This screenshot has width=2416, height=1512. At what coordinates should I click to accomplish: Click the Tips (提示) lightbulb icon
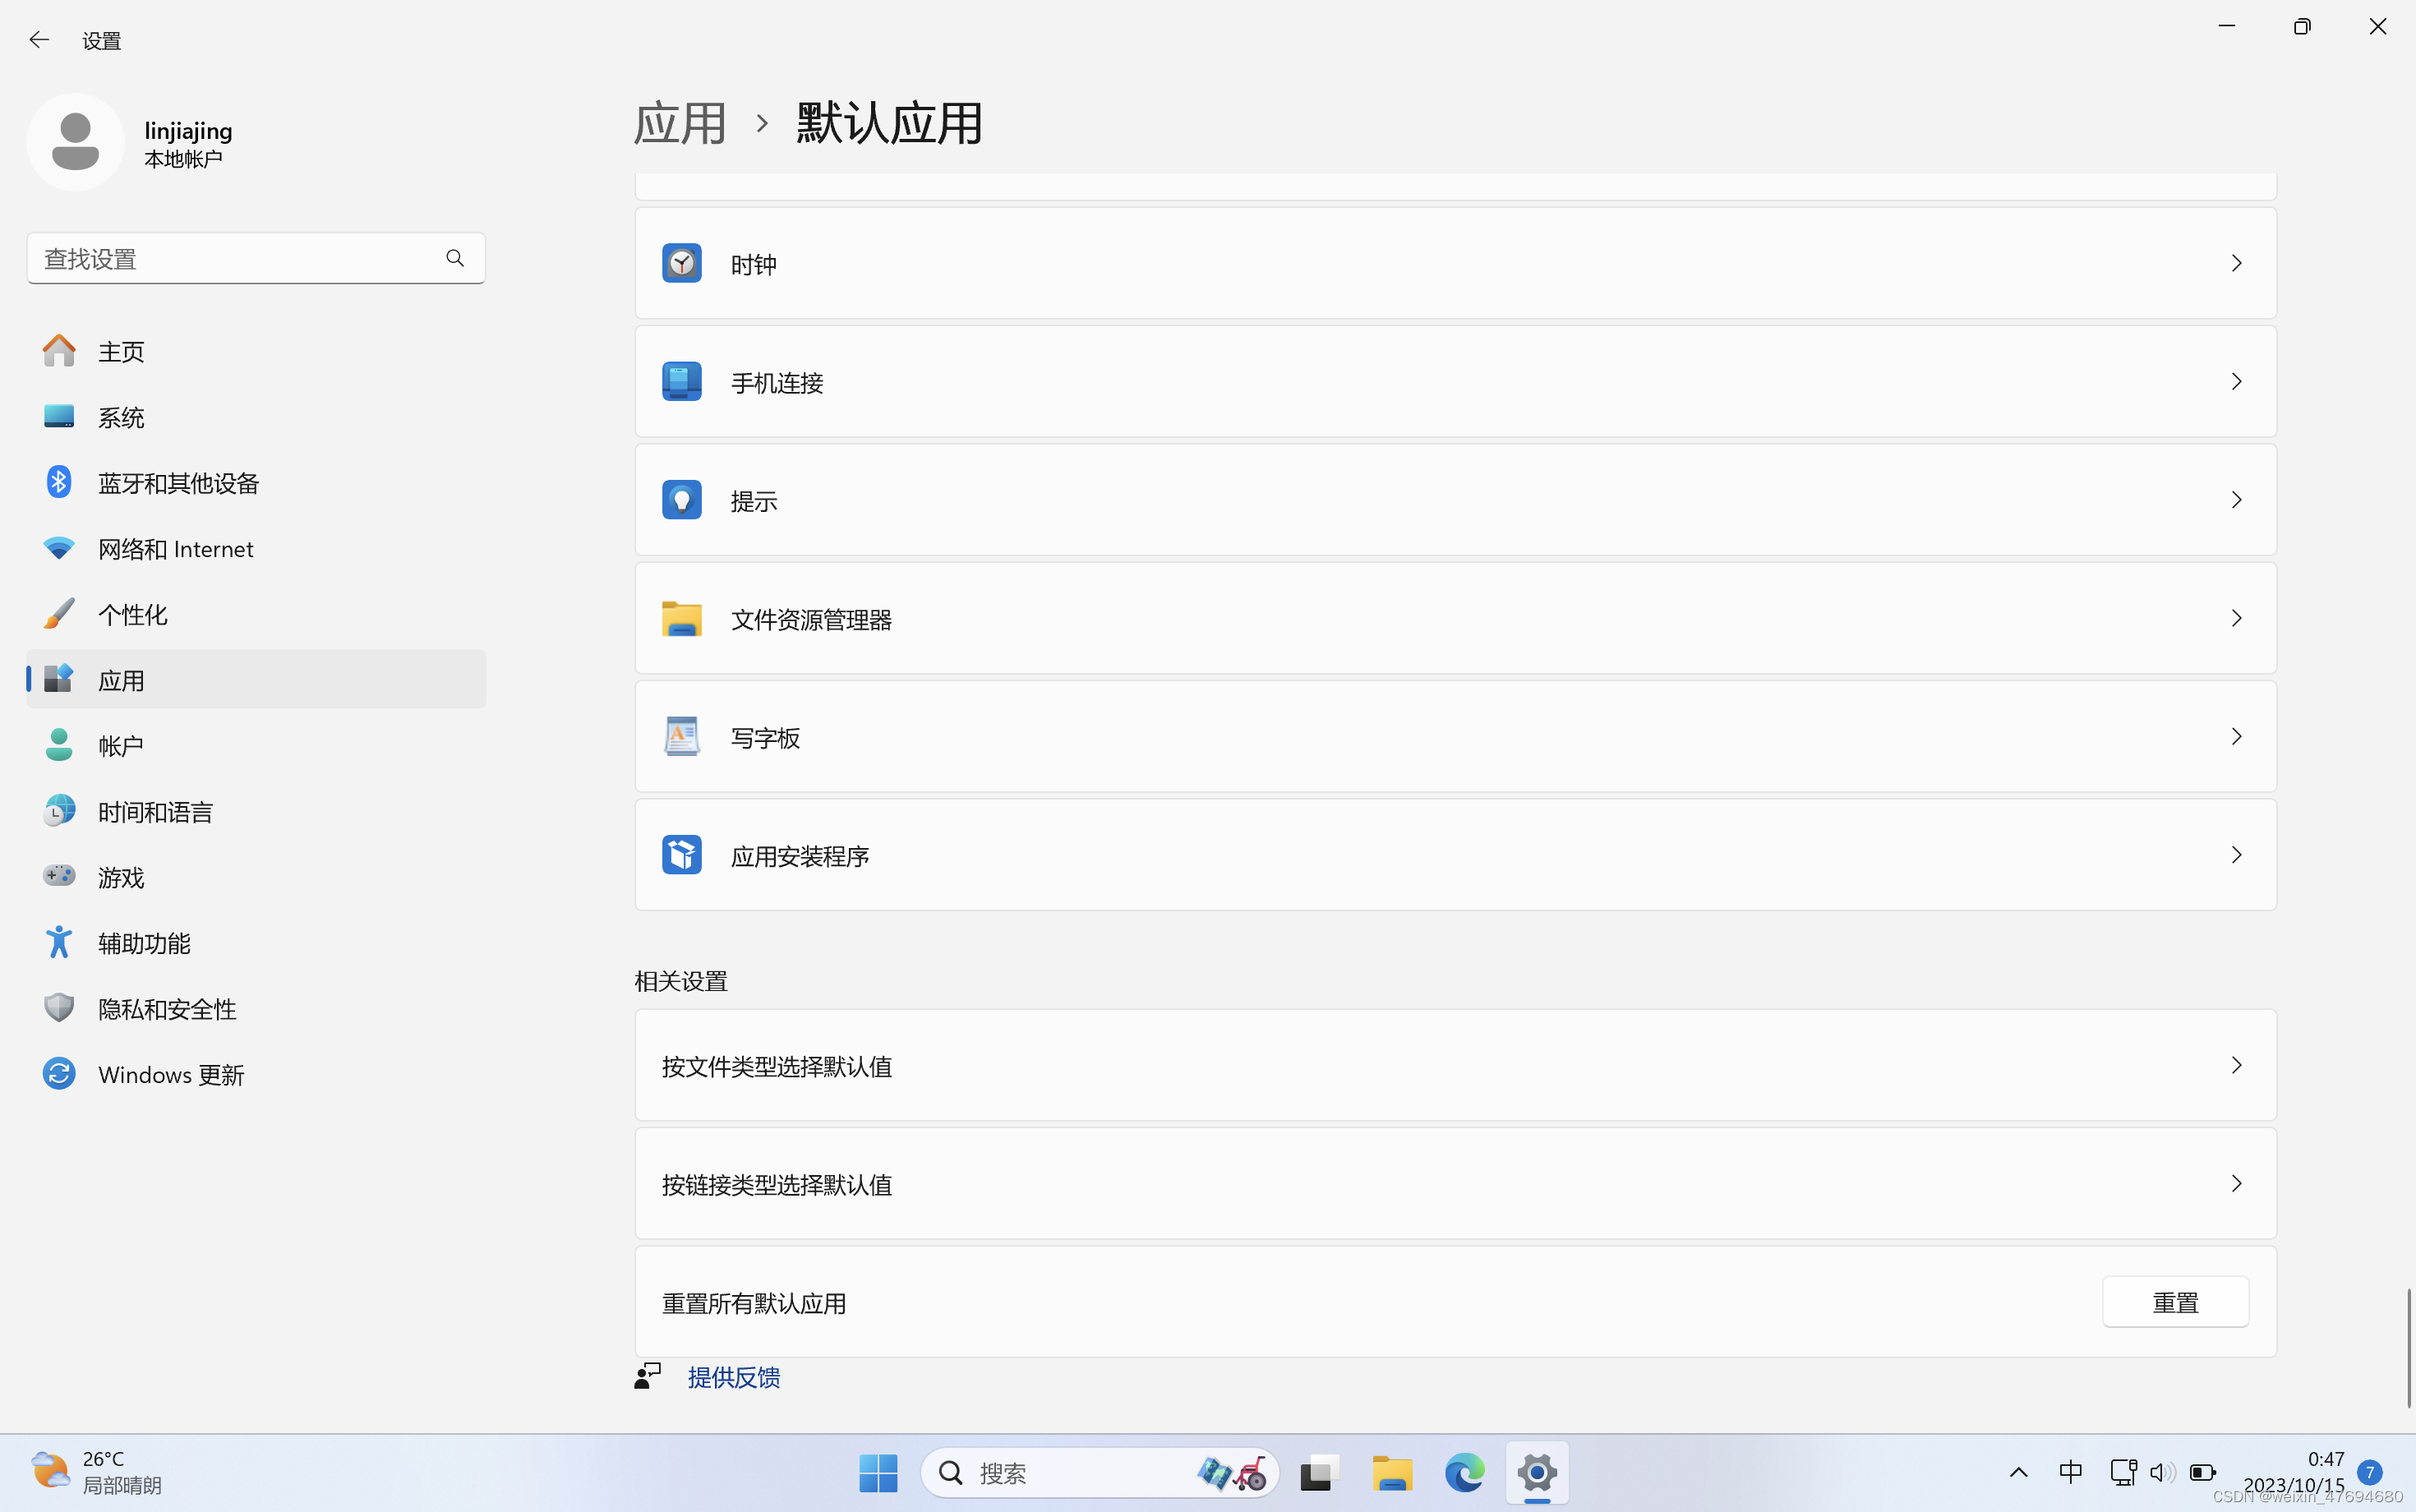tap(681, 500)
